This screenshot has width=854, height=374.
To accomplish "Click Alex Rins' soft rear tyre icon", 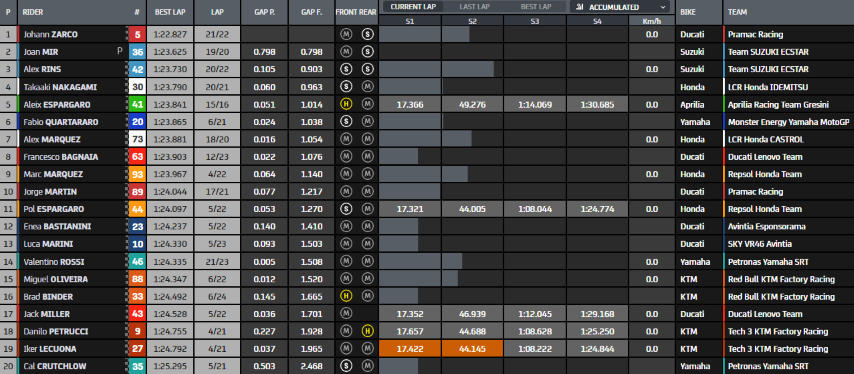I will (x=367, y=69).
